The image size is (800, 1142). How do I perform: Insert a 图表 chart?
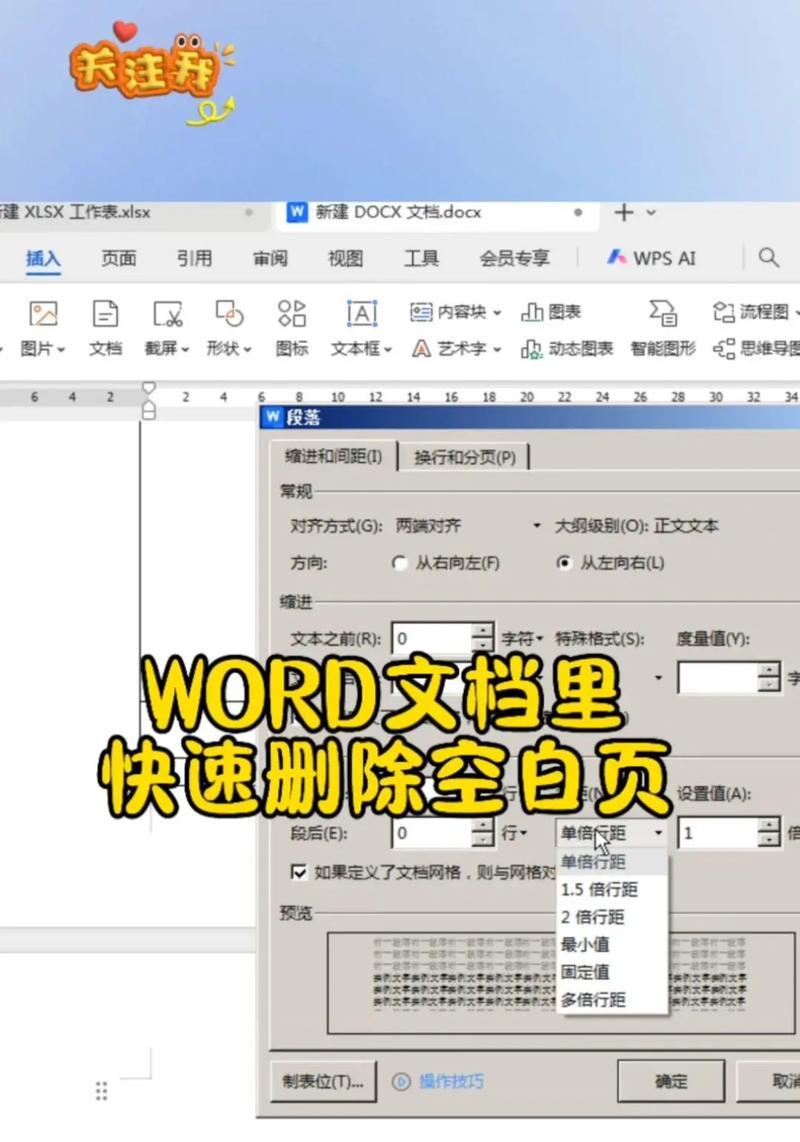point(551,312)
